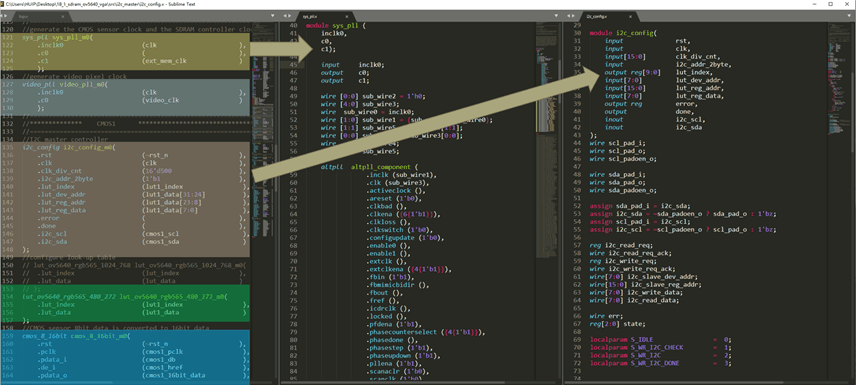
Task: Open the tab list dropdown of the top.v pane
Action: tap(272, 16)
